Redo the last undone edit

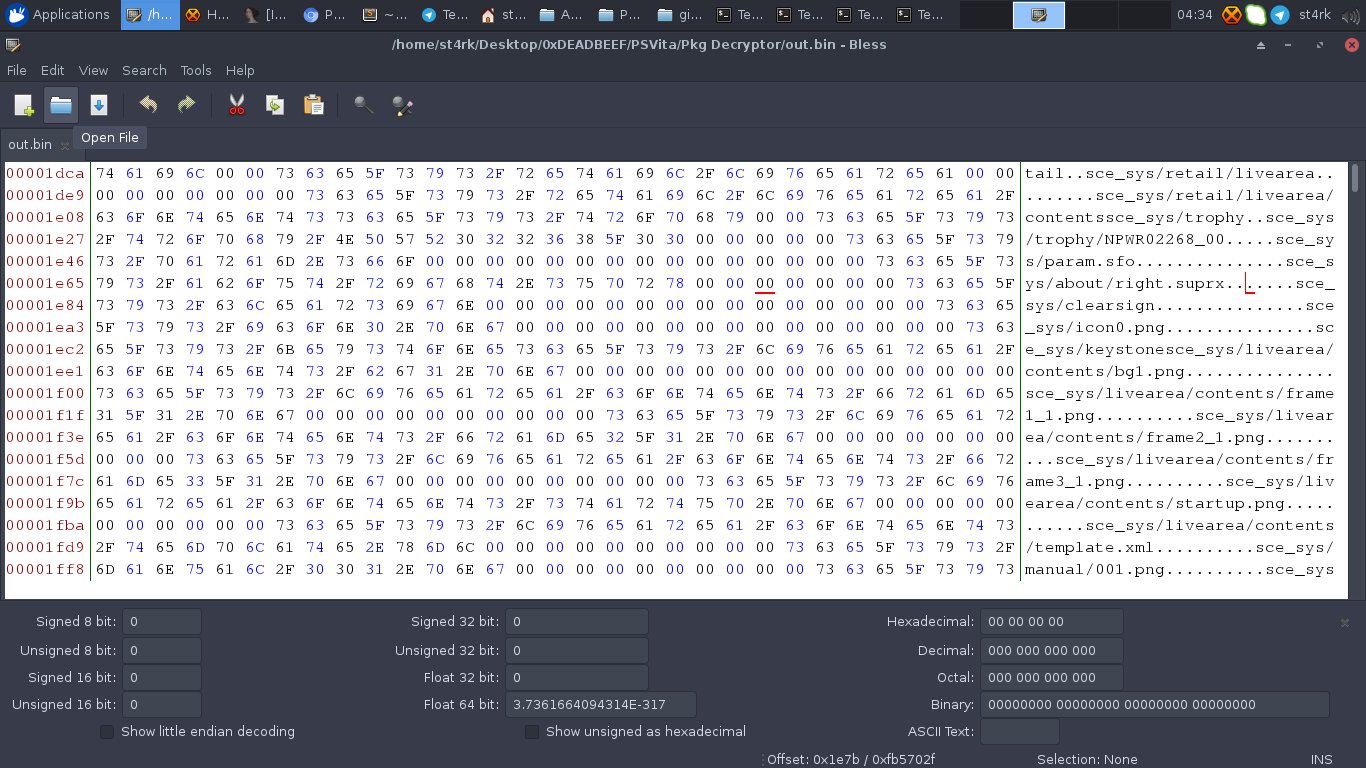pos(186,105)
